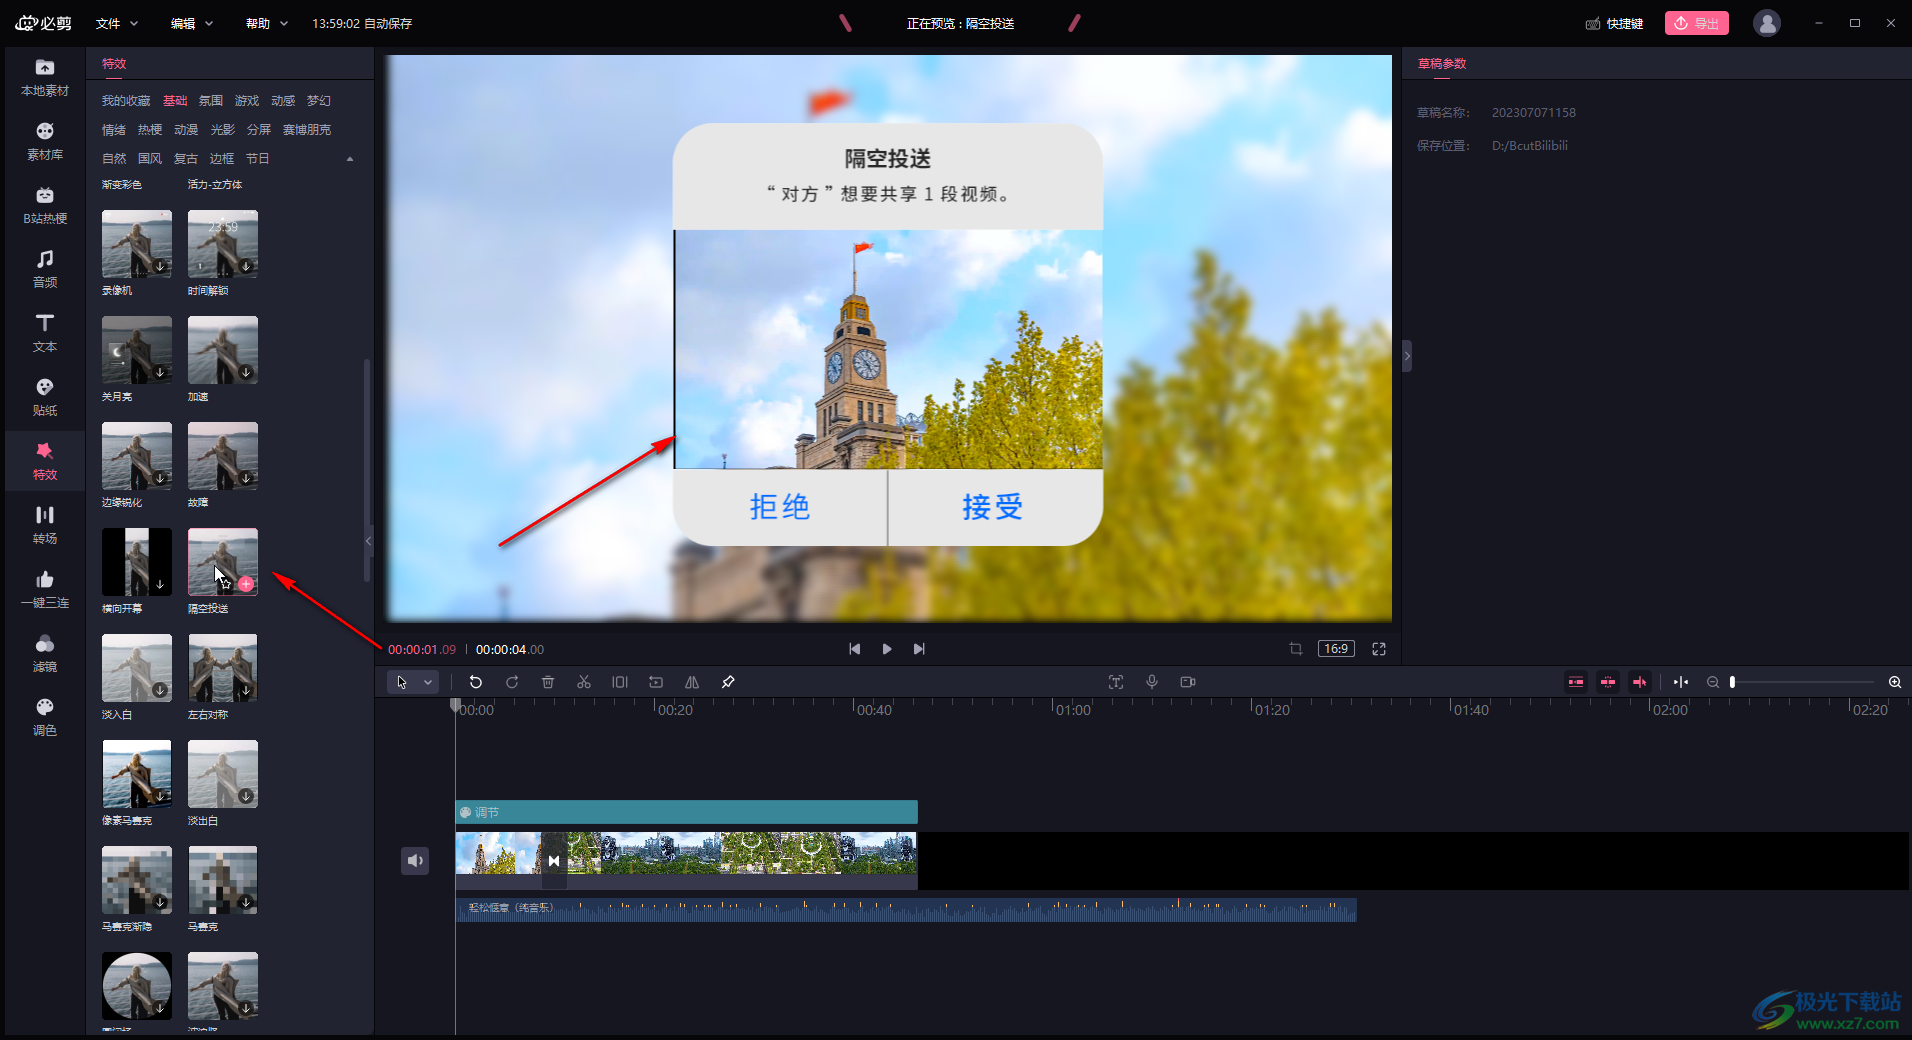Select the 左右对称 effect thumbnail
The height and width of the screenshot is (1040, 1912).
point(223,668)
